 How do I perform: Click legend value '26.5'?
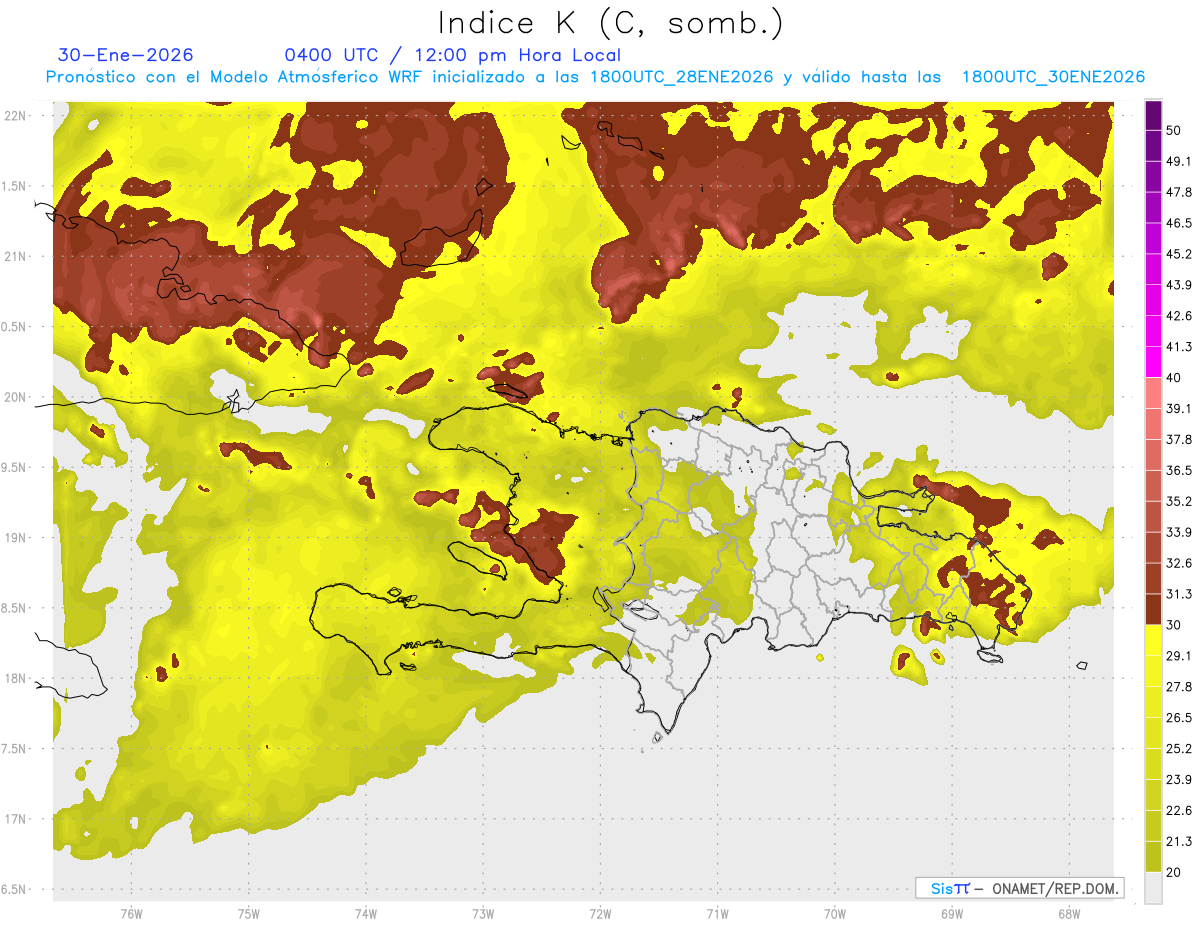point(1179,718)
